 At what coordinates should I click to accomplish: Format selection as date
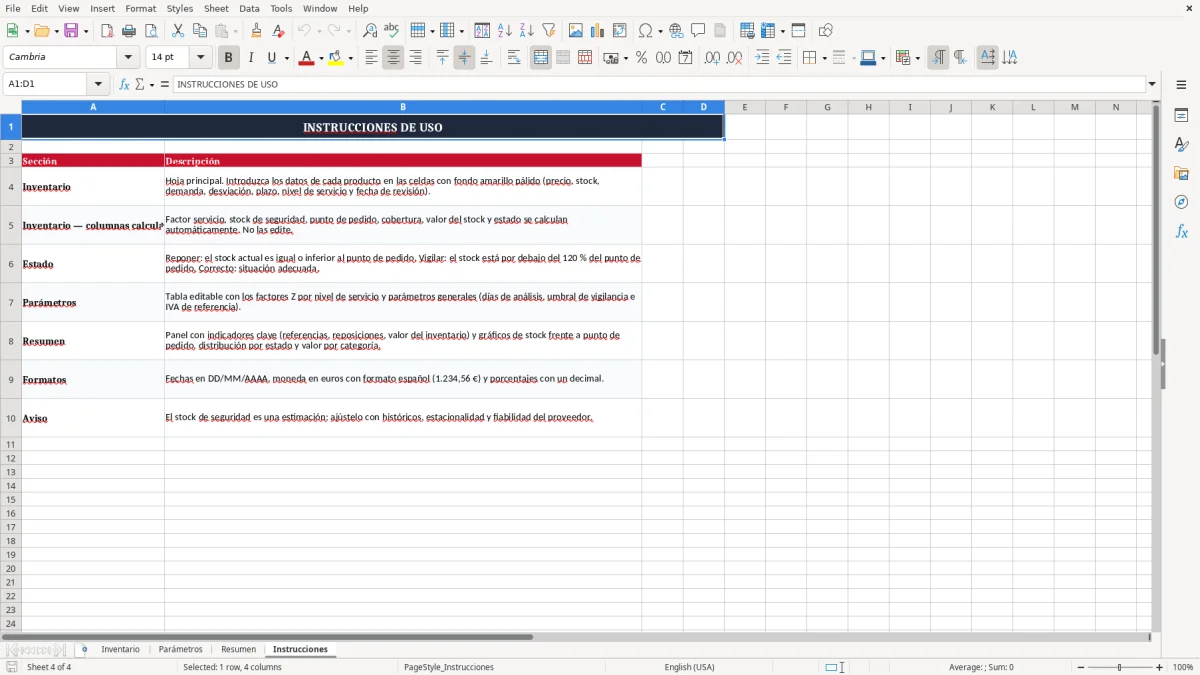click(685, 58)
